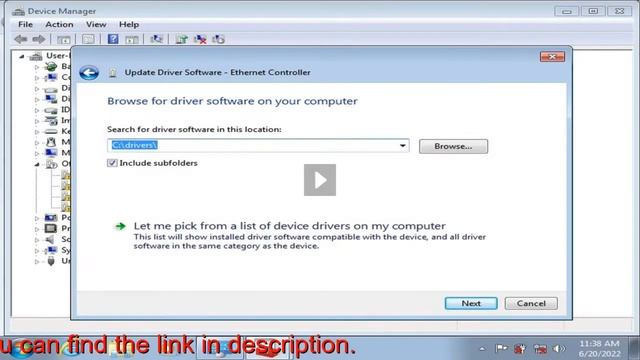Open the File menu
This screenshot has width=640, height=360.
(25, 24)
